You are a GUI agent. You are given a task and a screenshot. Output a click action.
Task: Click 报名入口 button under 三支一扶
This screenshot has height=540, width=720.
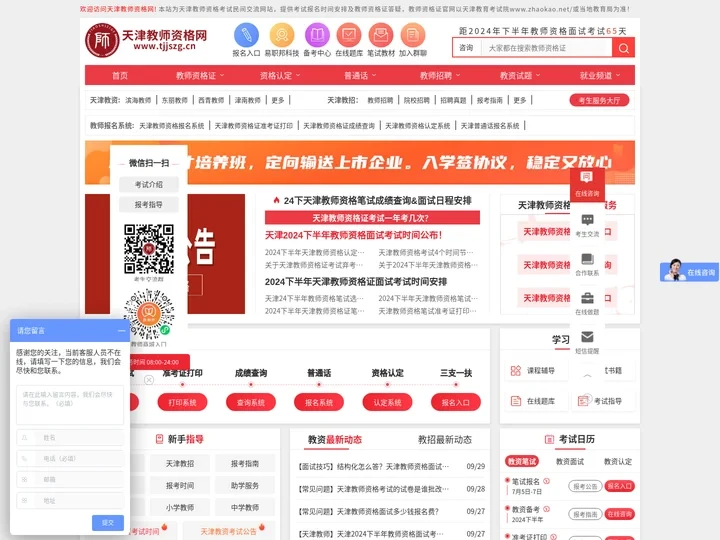[456, 402]
